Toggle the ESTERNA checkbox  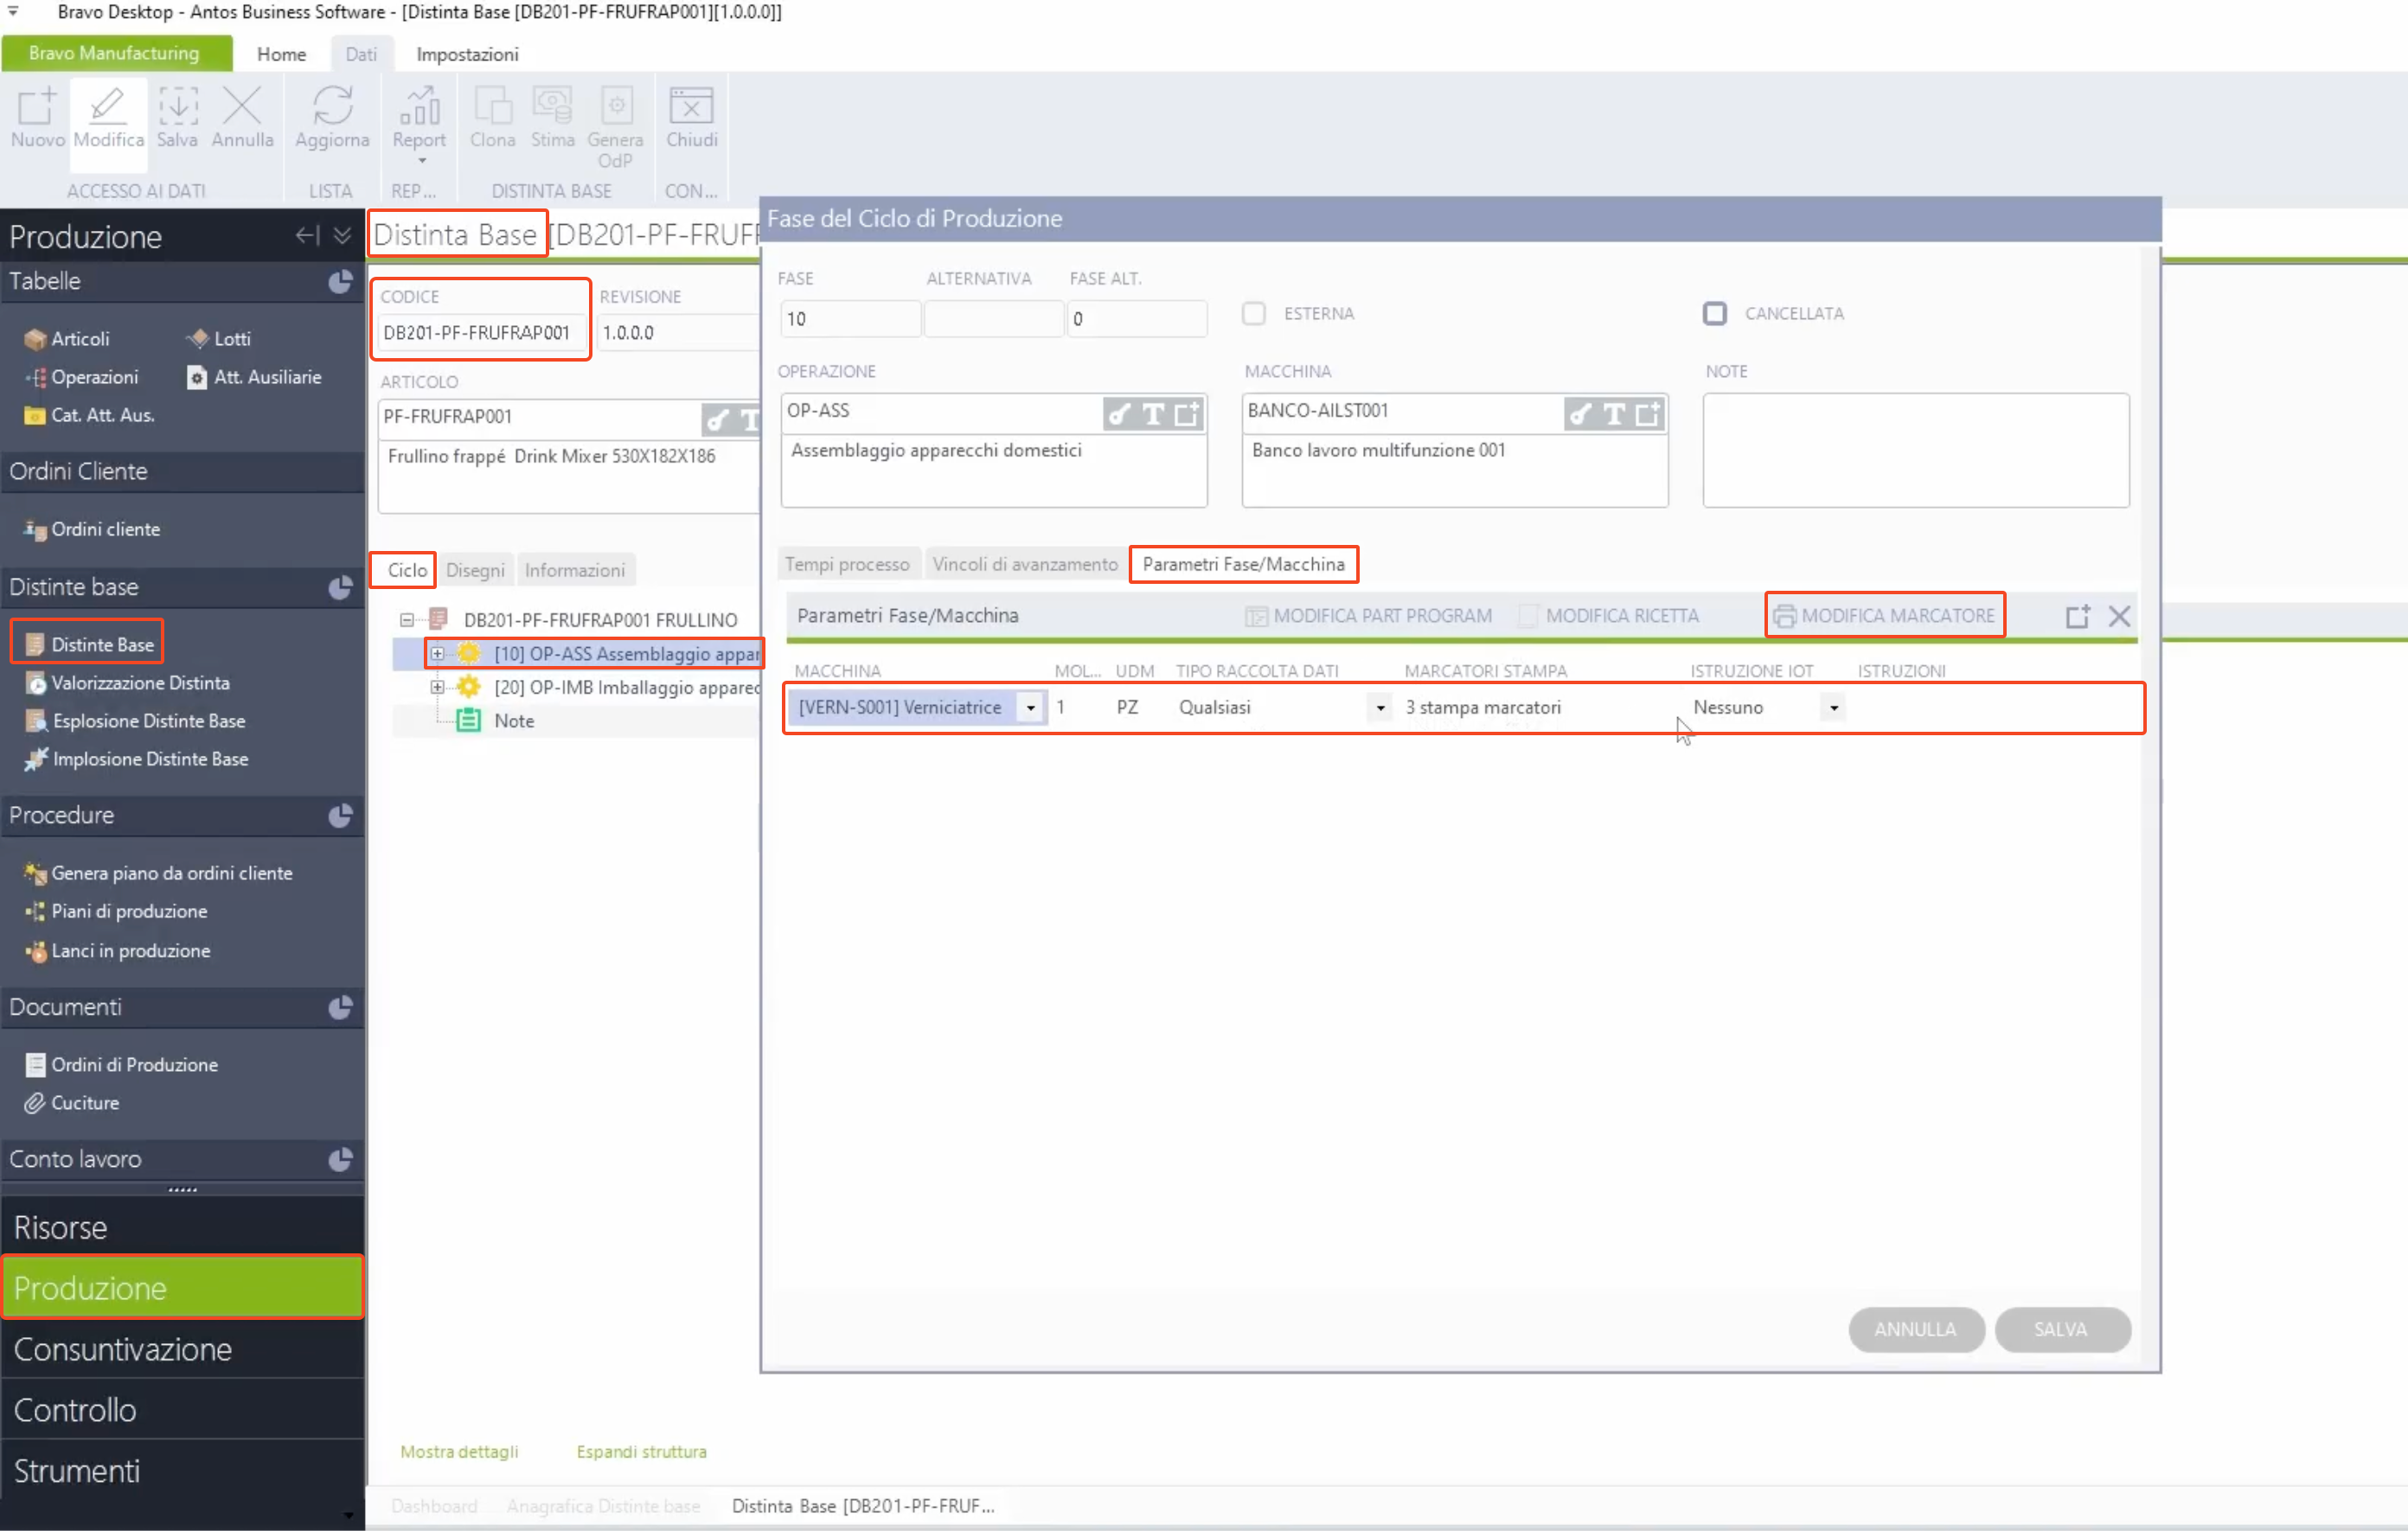[1253, 313]
